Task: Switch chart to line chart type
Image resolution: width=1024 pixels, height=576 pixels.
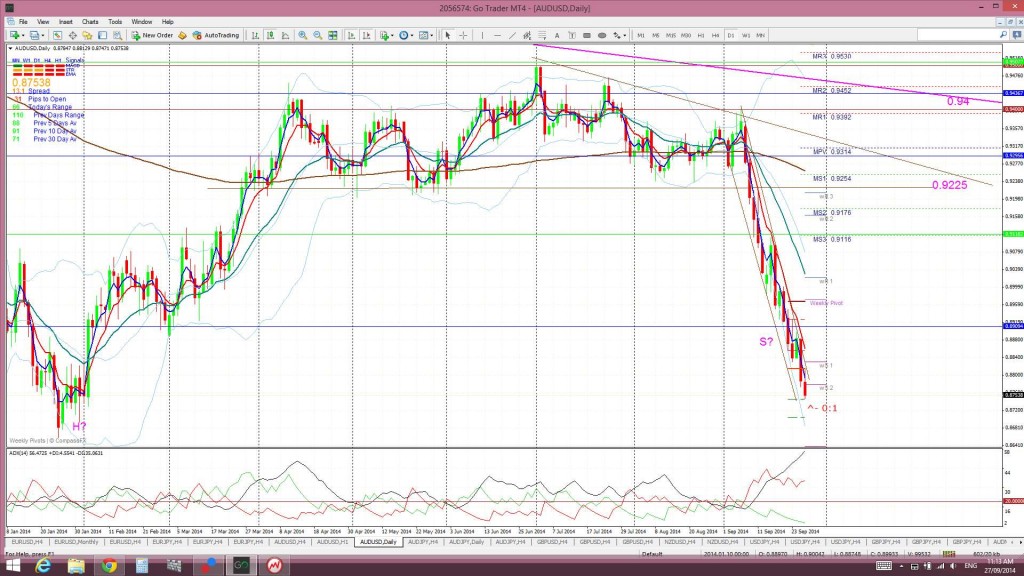Action: (x=285, y=35)
